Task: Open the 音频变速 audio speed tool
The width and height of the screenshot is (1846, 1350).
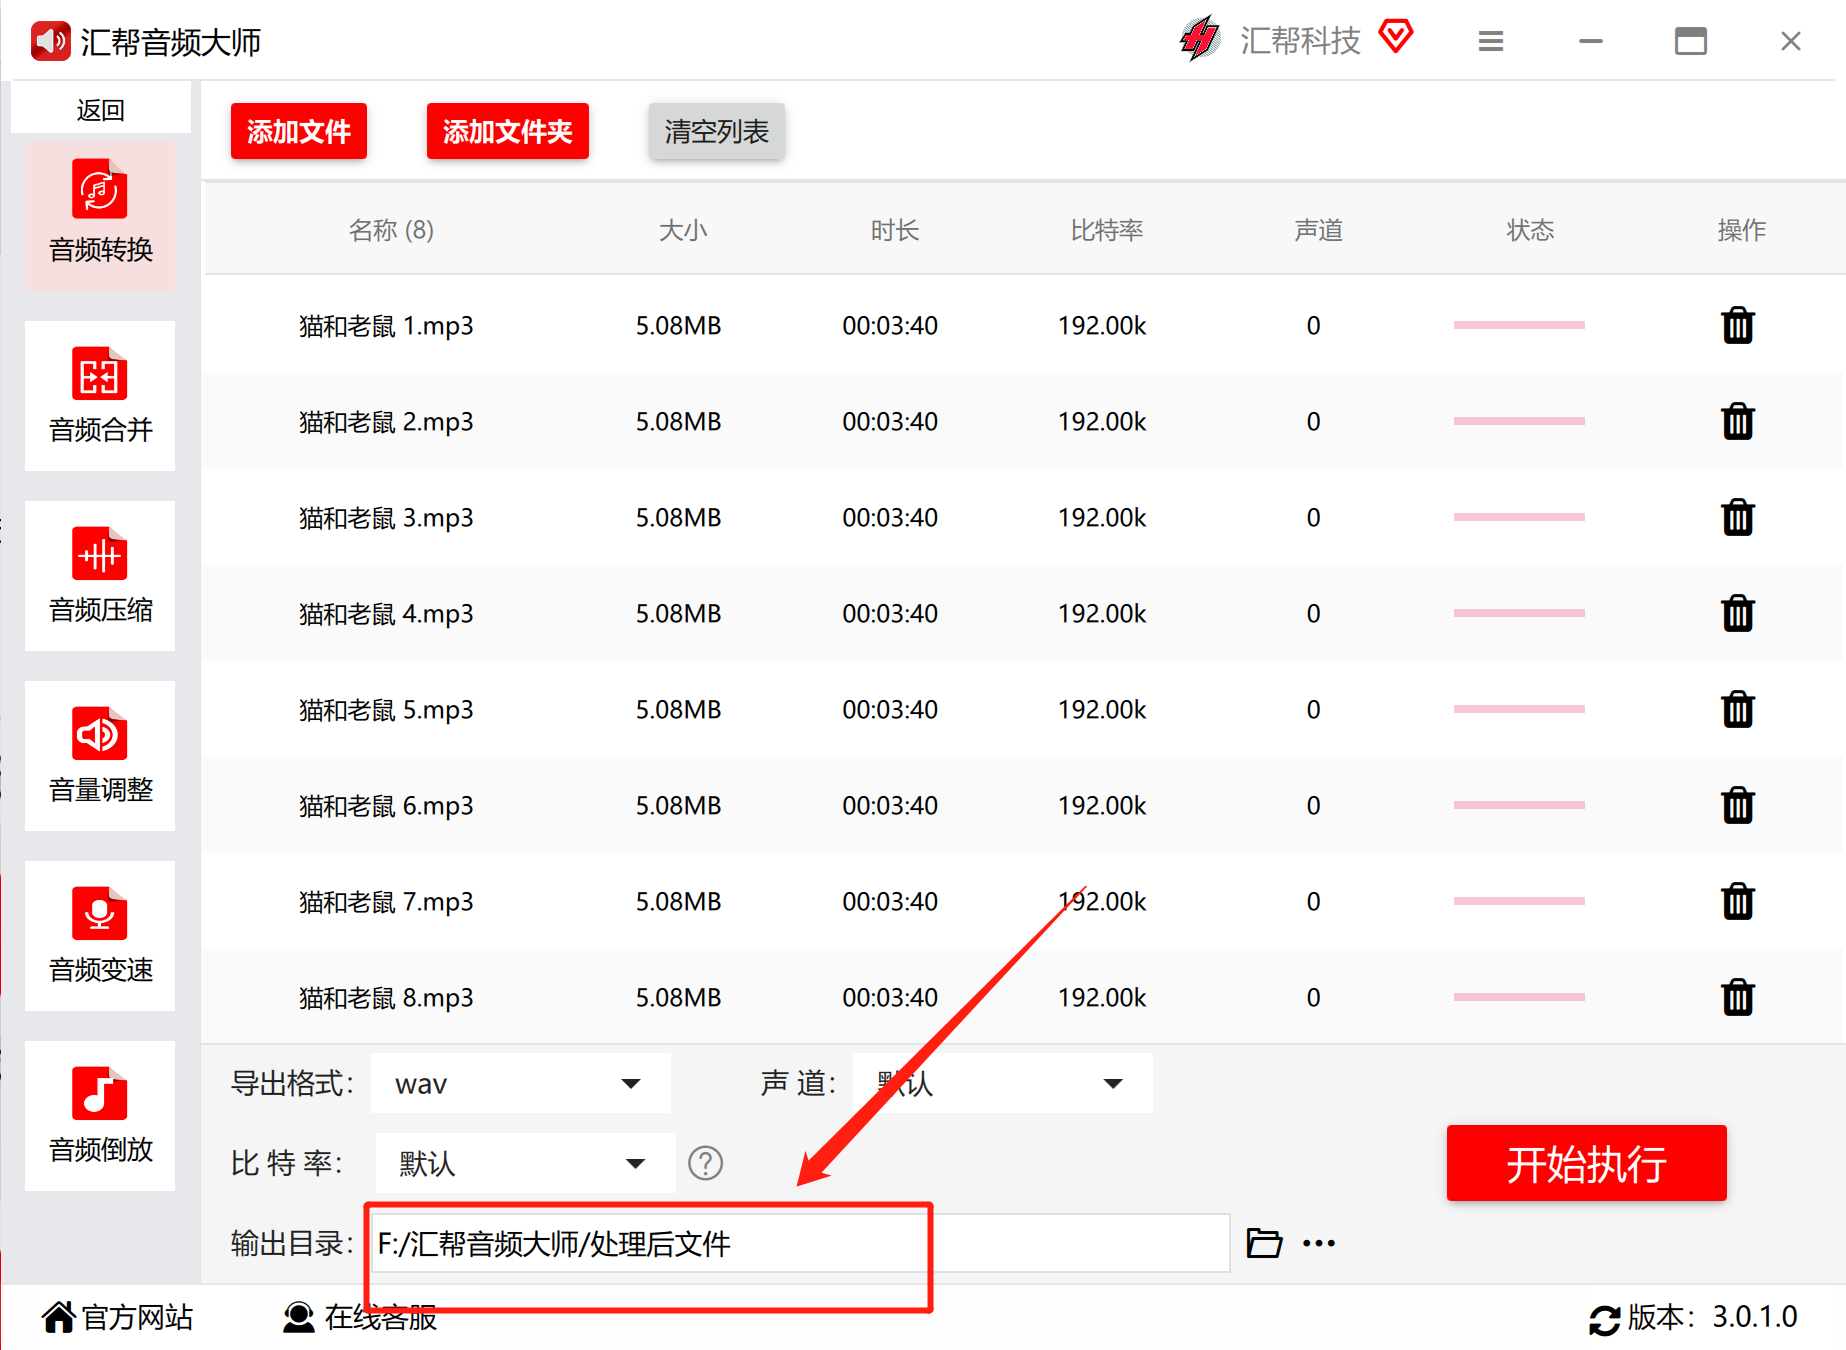Action: point(100,935)
